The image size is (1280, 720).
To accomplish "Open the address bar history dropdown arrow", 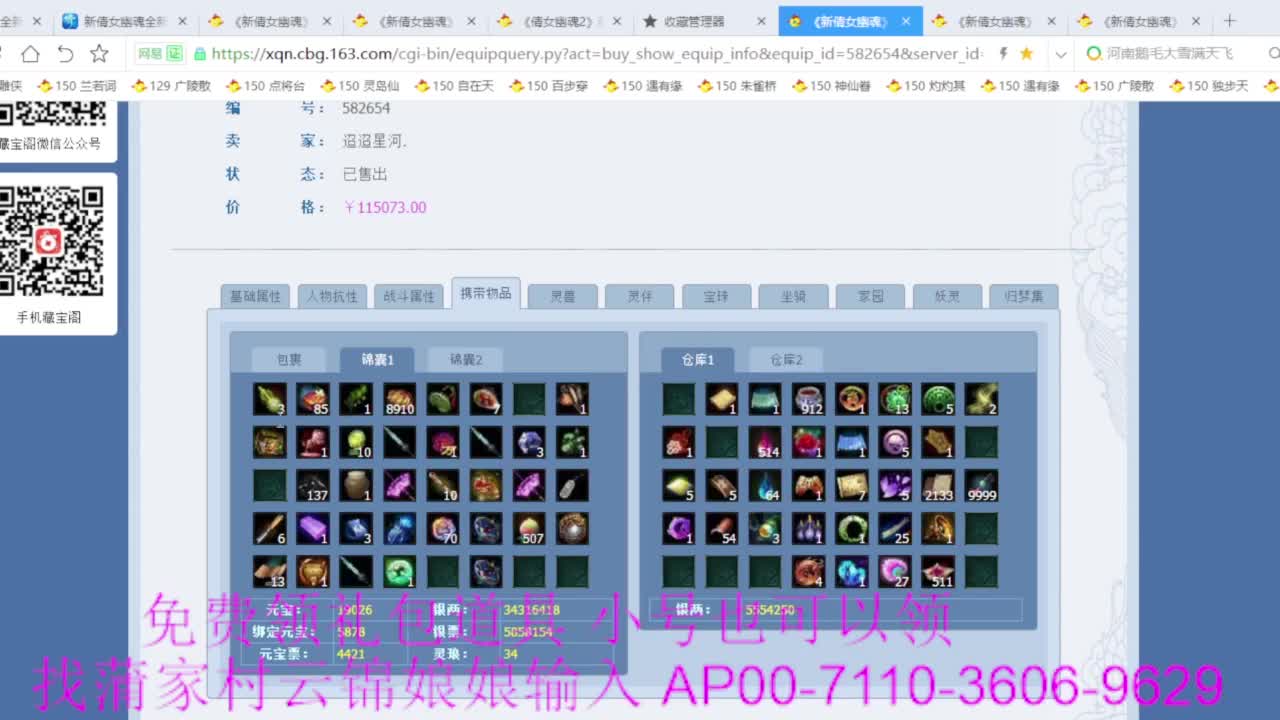I will [x=1060, y=54].
